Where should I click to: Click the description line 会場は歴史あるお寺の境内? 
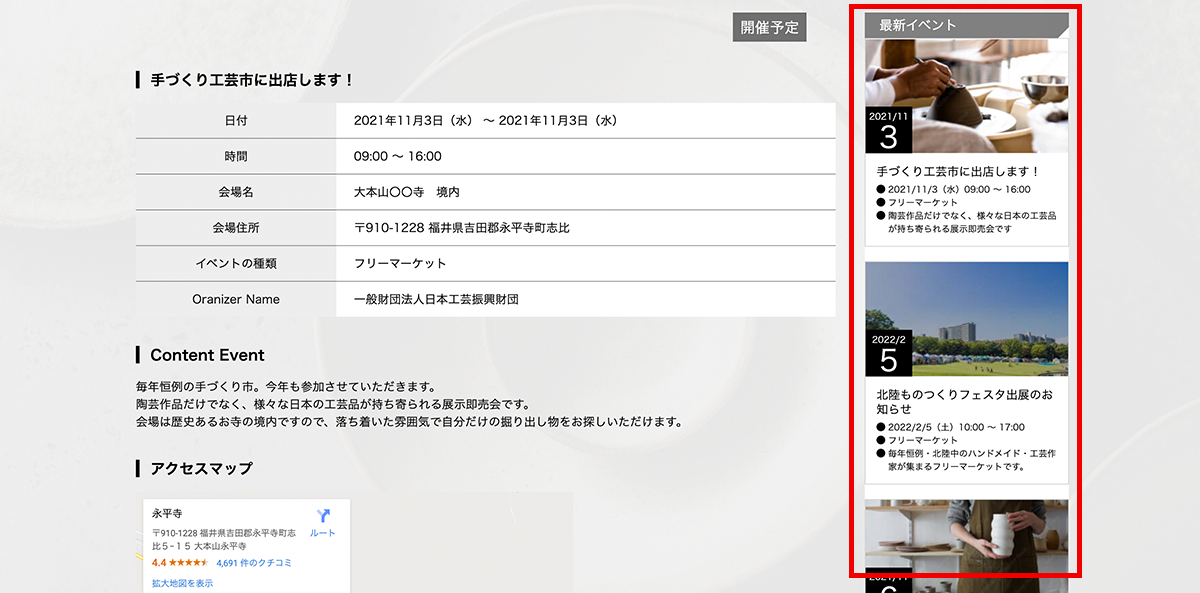(x=410, y=422)
